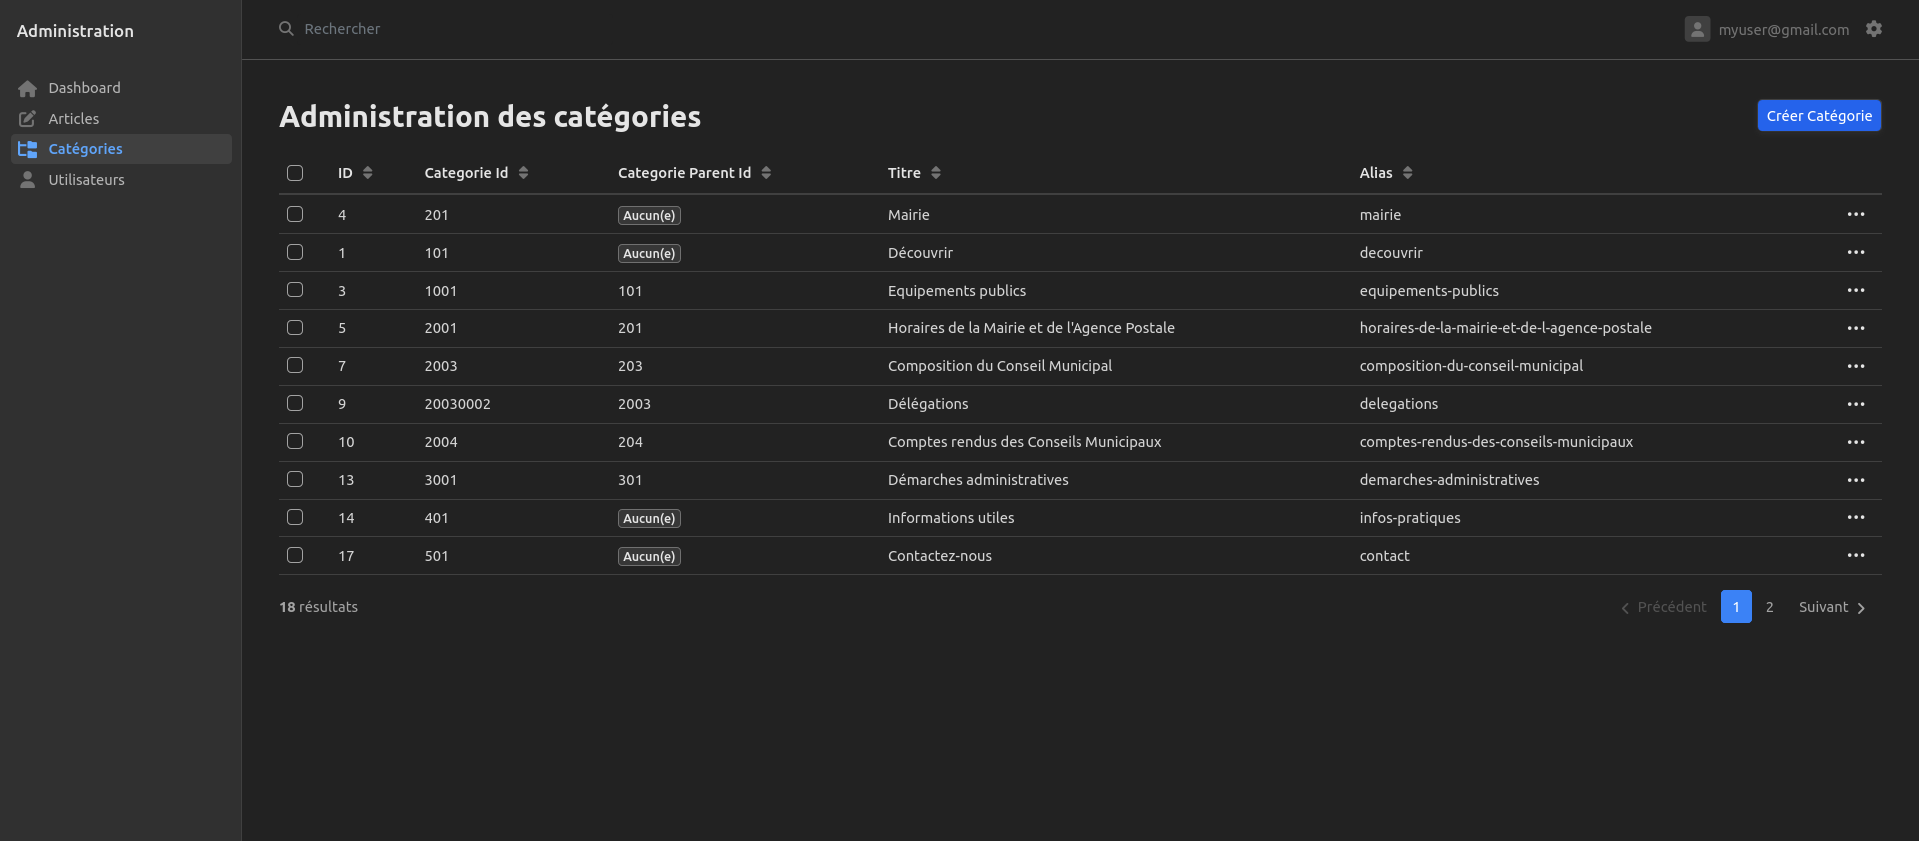Go to Dashboard in sidebar
The image size is (1920, 841).
tap(121, 88)
